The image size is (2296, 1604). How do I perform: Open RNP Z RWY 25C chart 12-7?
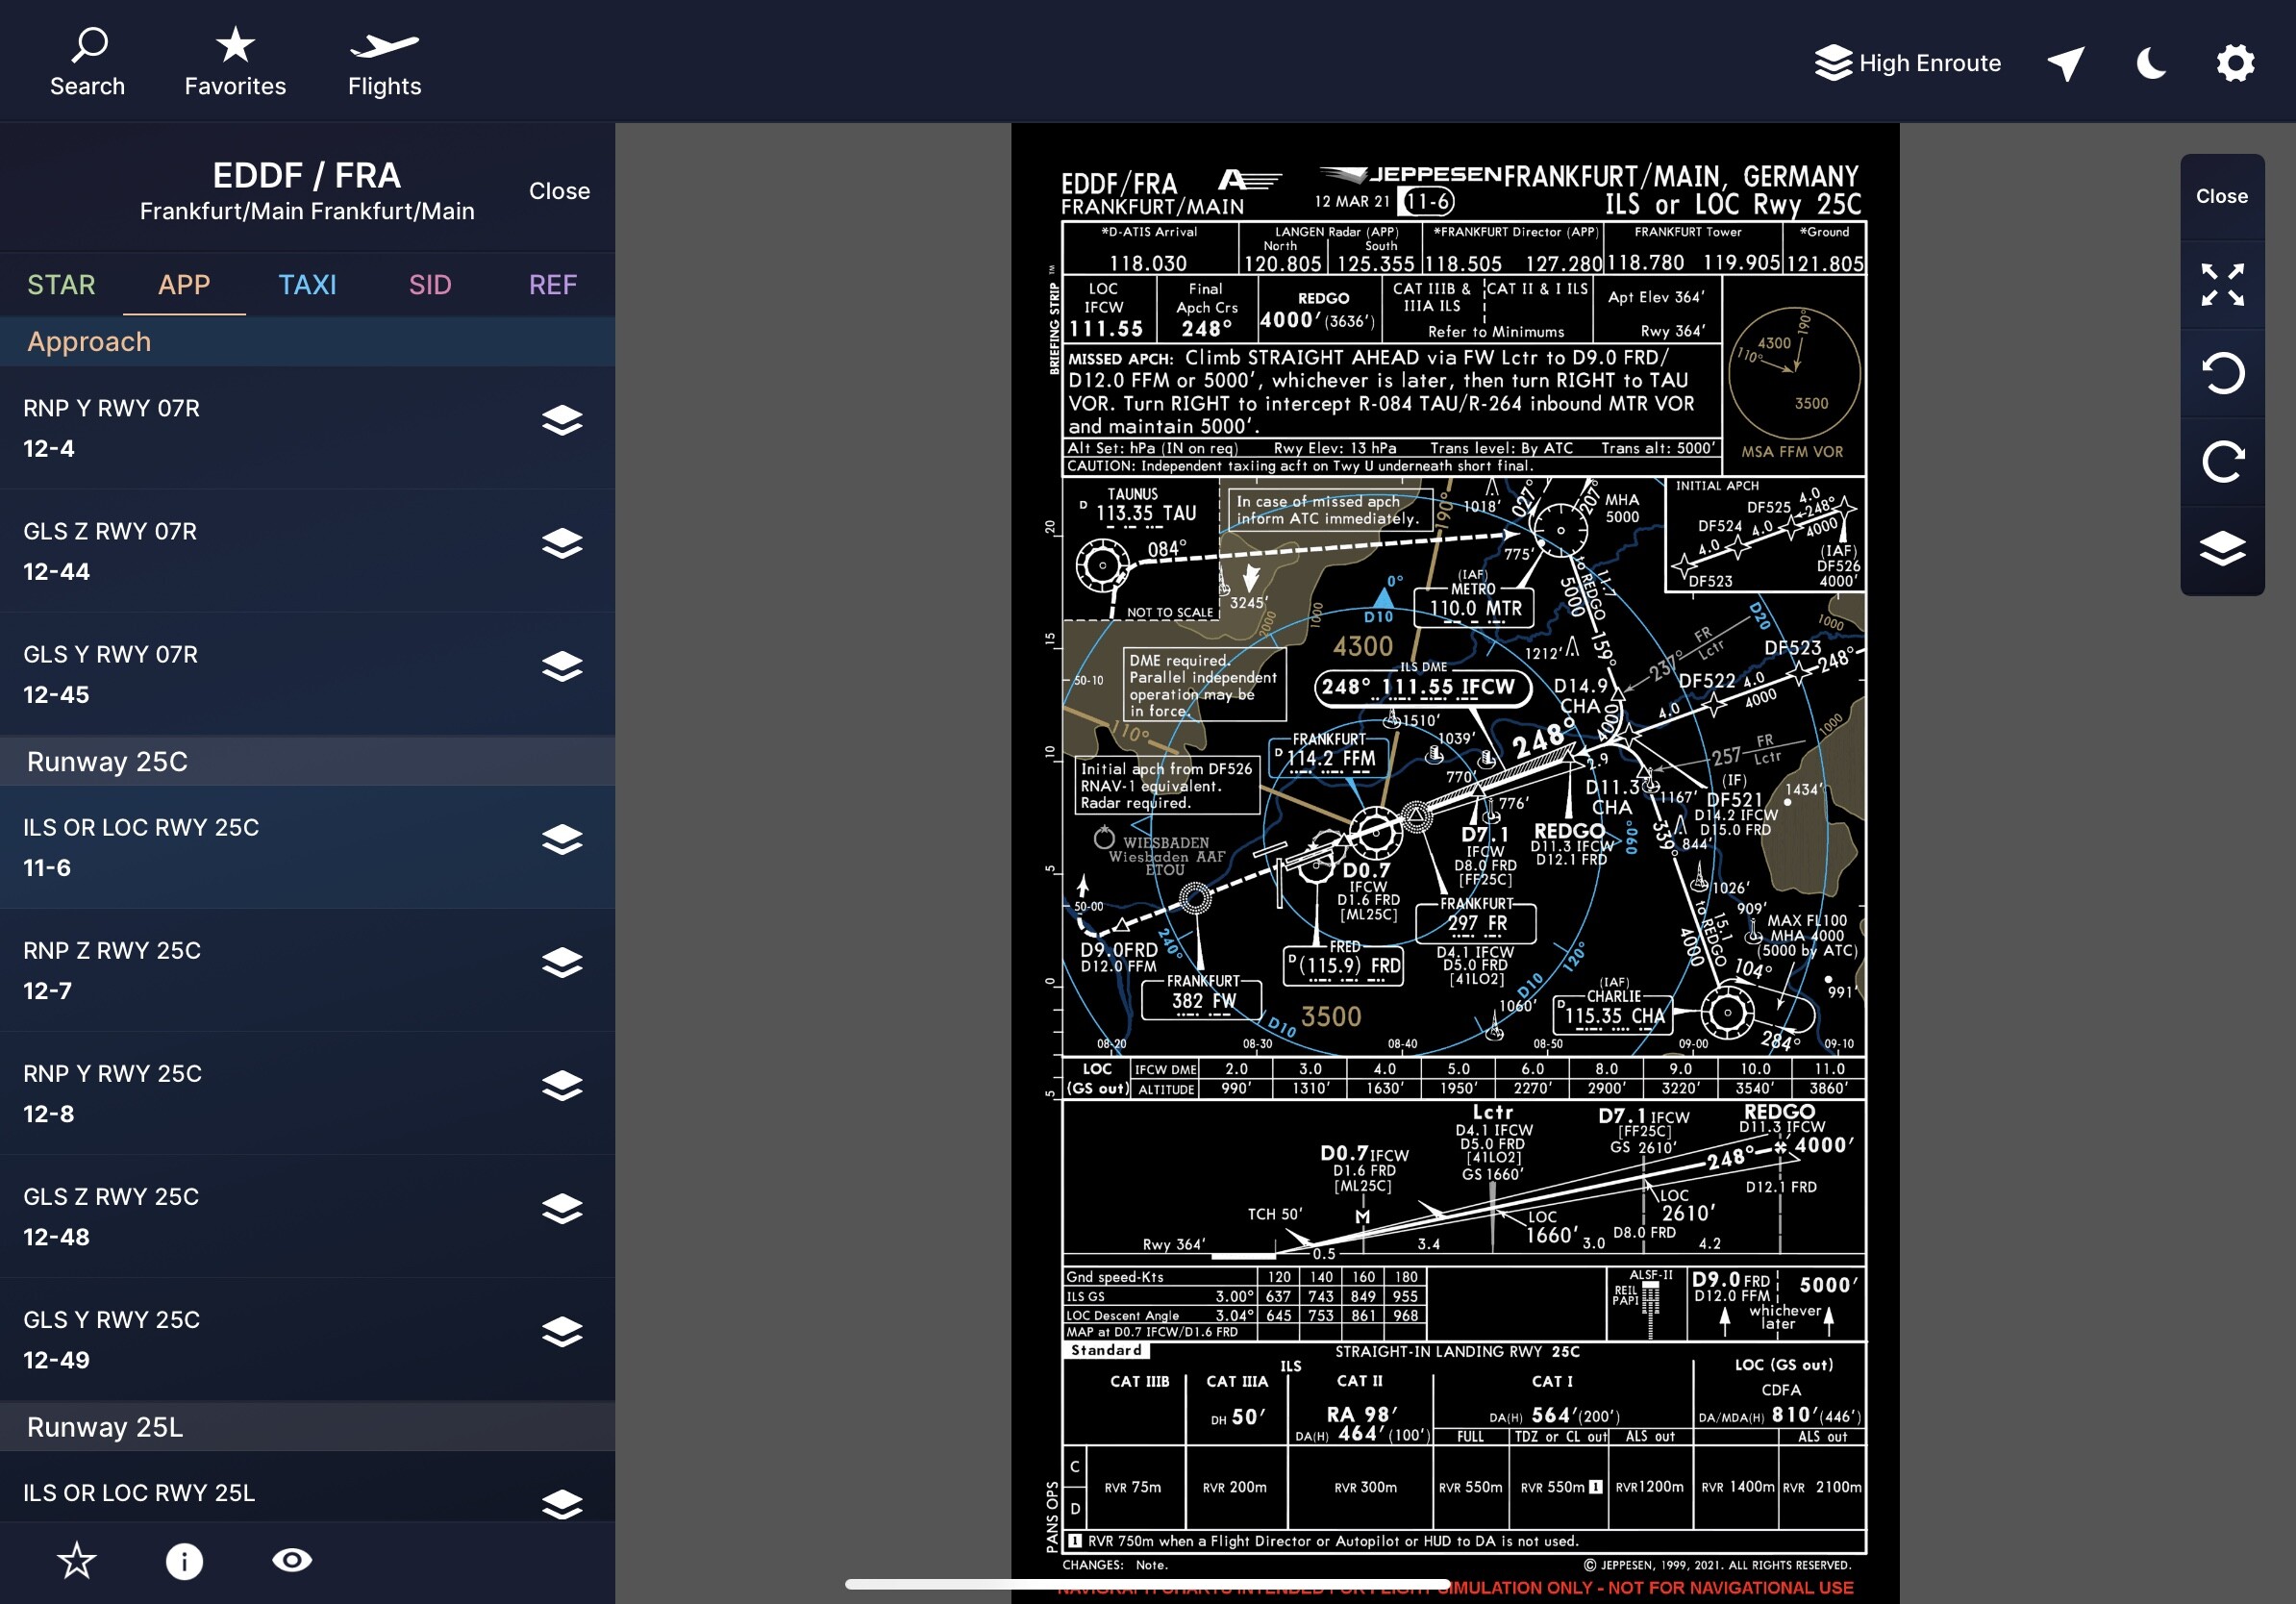[x=307, y=970]
